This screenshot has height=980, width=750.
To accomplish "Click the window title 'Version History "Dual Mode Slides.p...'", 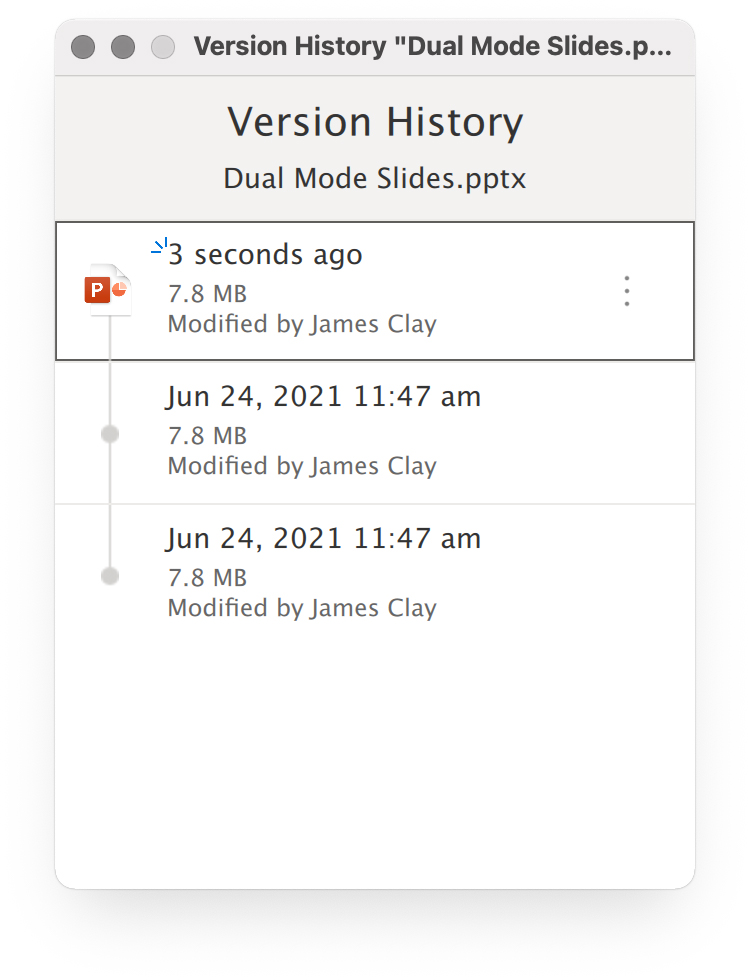I will pyautogui.click(x=432, y=47).
